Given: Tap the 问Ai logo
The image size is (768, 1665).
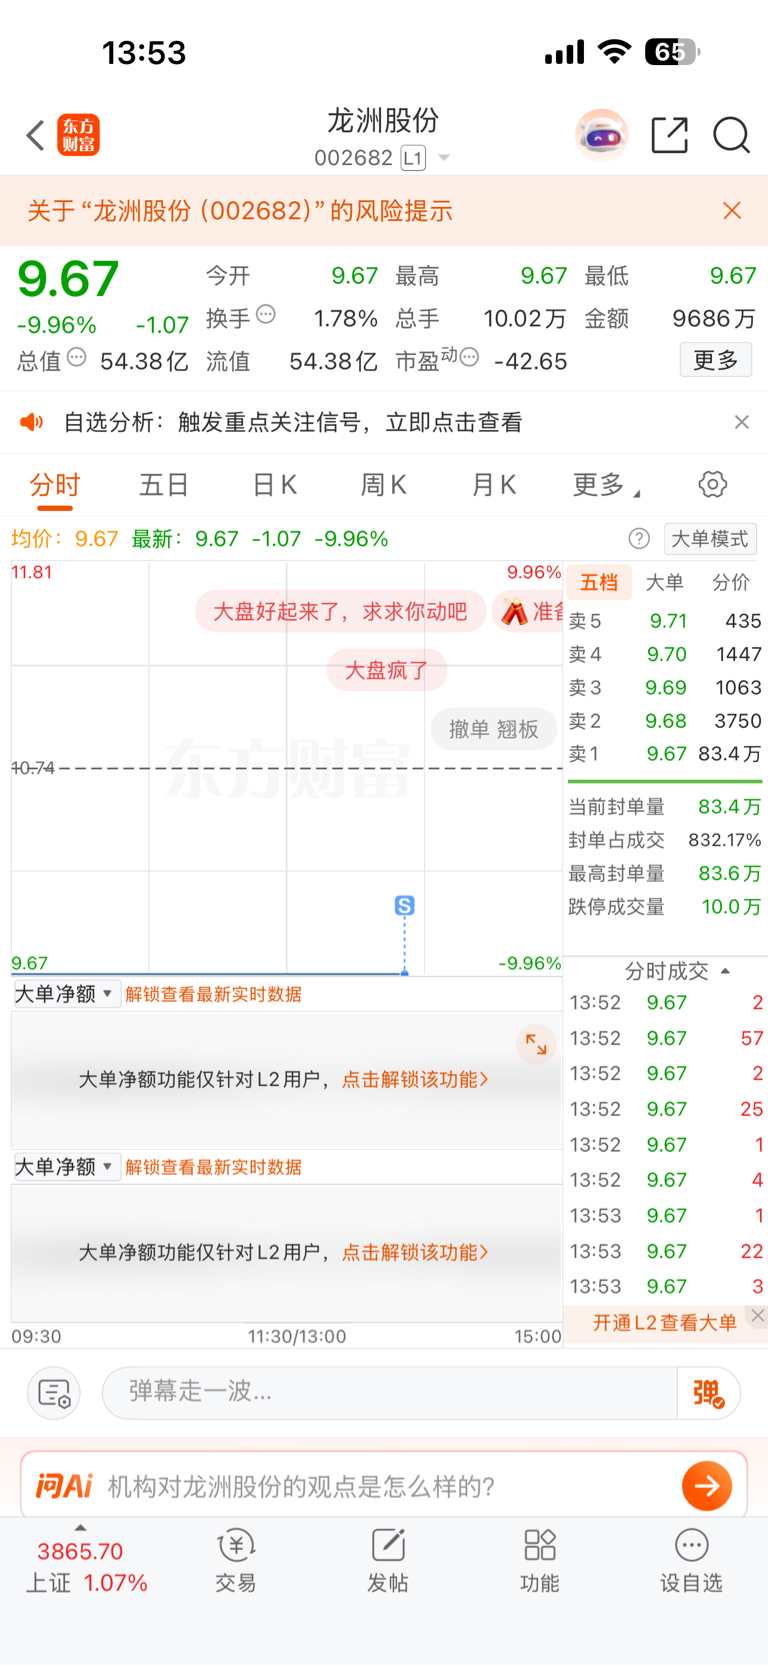Looking at the screenshot, I should click(x=64, y=1486).
